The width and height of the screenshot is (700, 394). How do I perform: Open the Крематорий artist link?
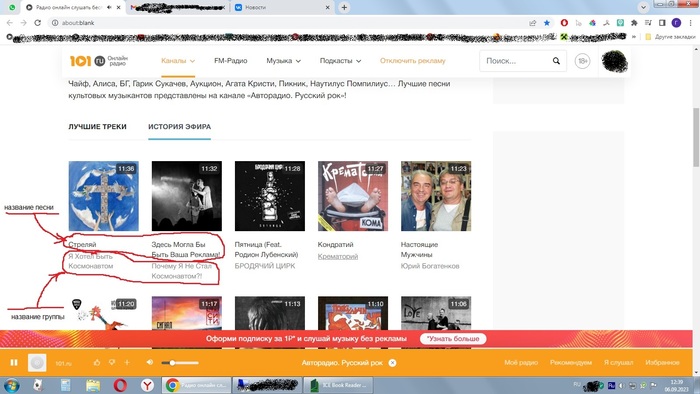[x=338, y=256]
